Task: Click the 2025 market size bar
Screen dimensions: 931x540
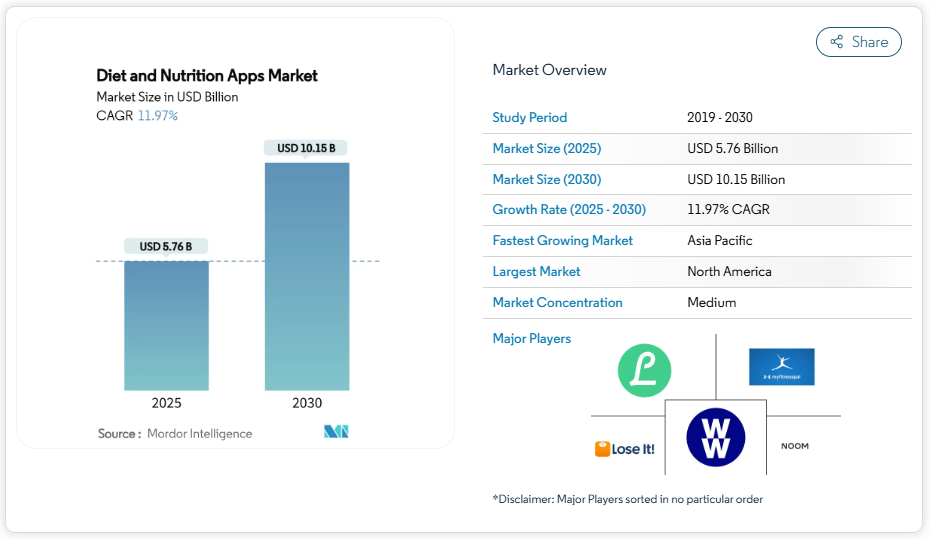Action: tap(166, 325)
